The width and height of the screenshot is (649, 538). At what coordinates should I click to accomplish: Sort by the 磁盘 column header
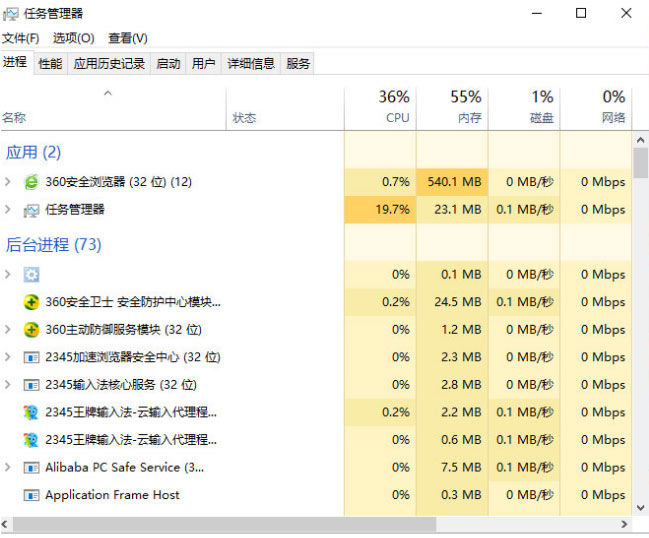[x=524, y=108]
